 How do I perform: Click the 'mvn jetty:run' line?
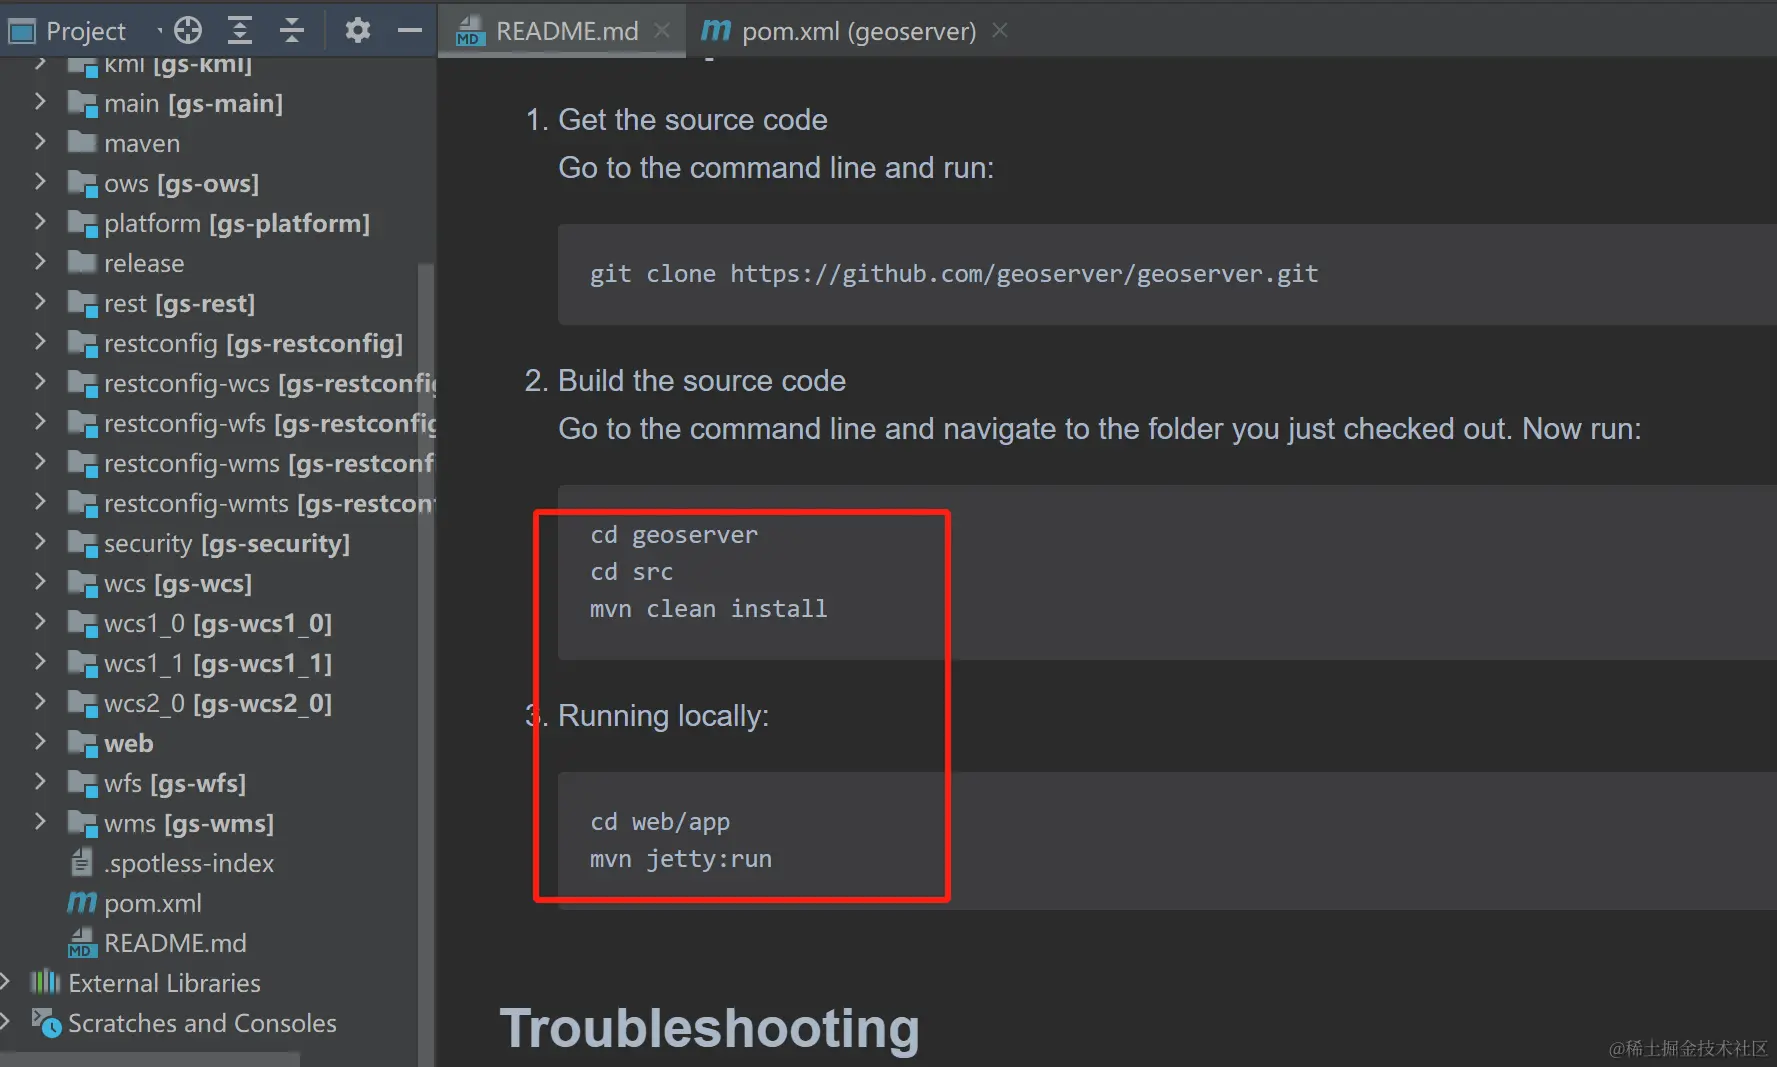click(680, 858)
